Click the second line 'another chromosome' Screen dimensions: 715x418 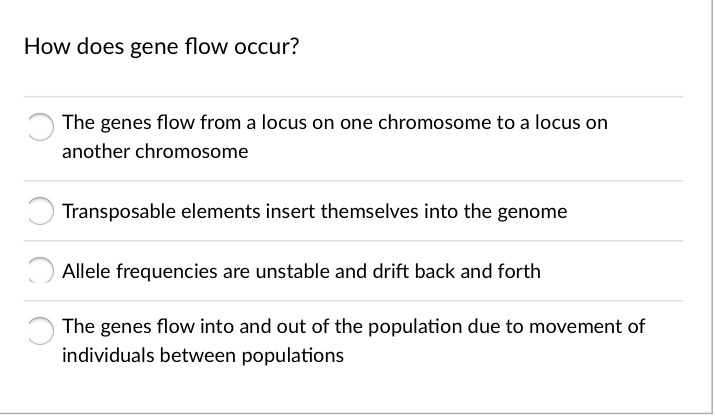[155, 152]
